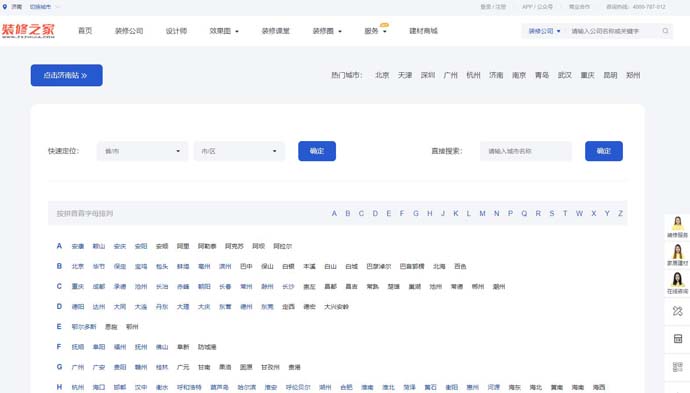The image size is (690, 393).
Task: Select 海口 in row H
Action: (99, 387)
